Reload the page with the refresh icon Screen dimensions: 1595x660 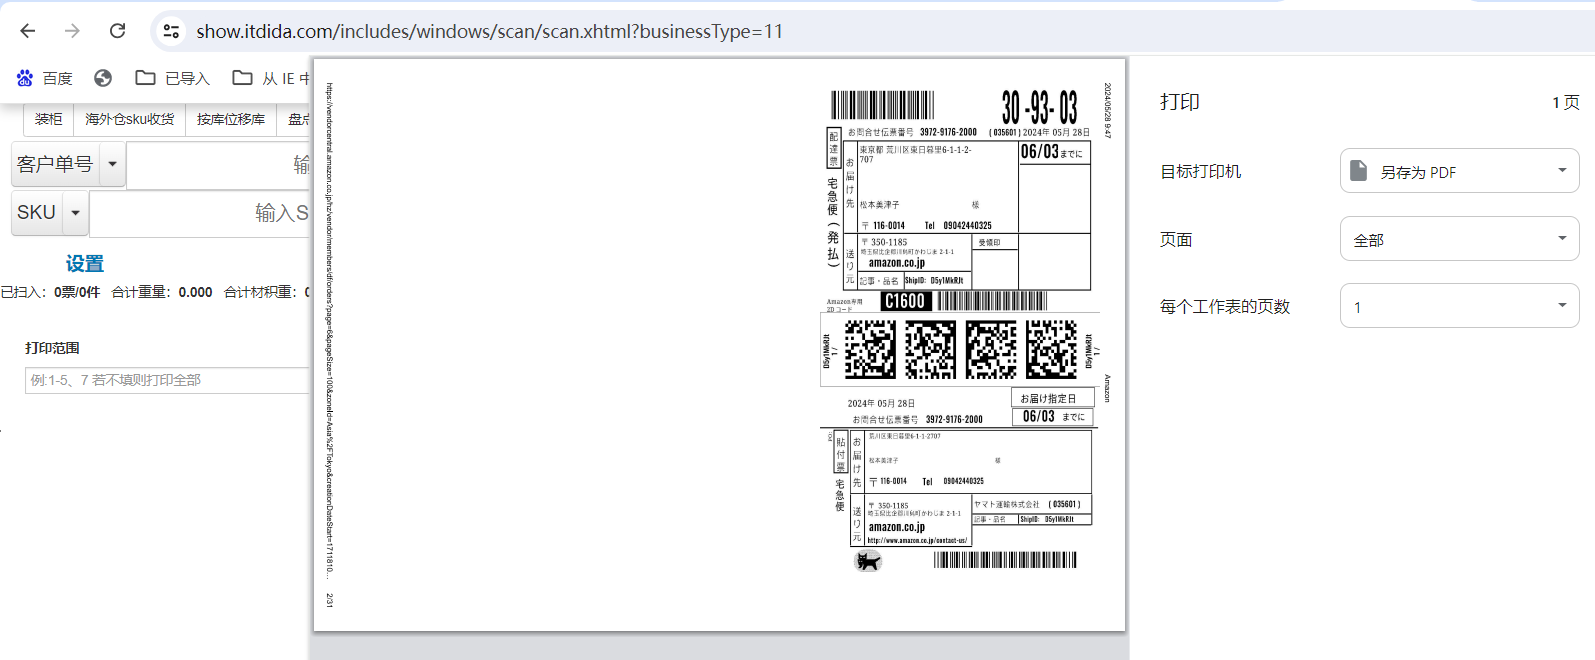117,31
